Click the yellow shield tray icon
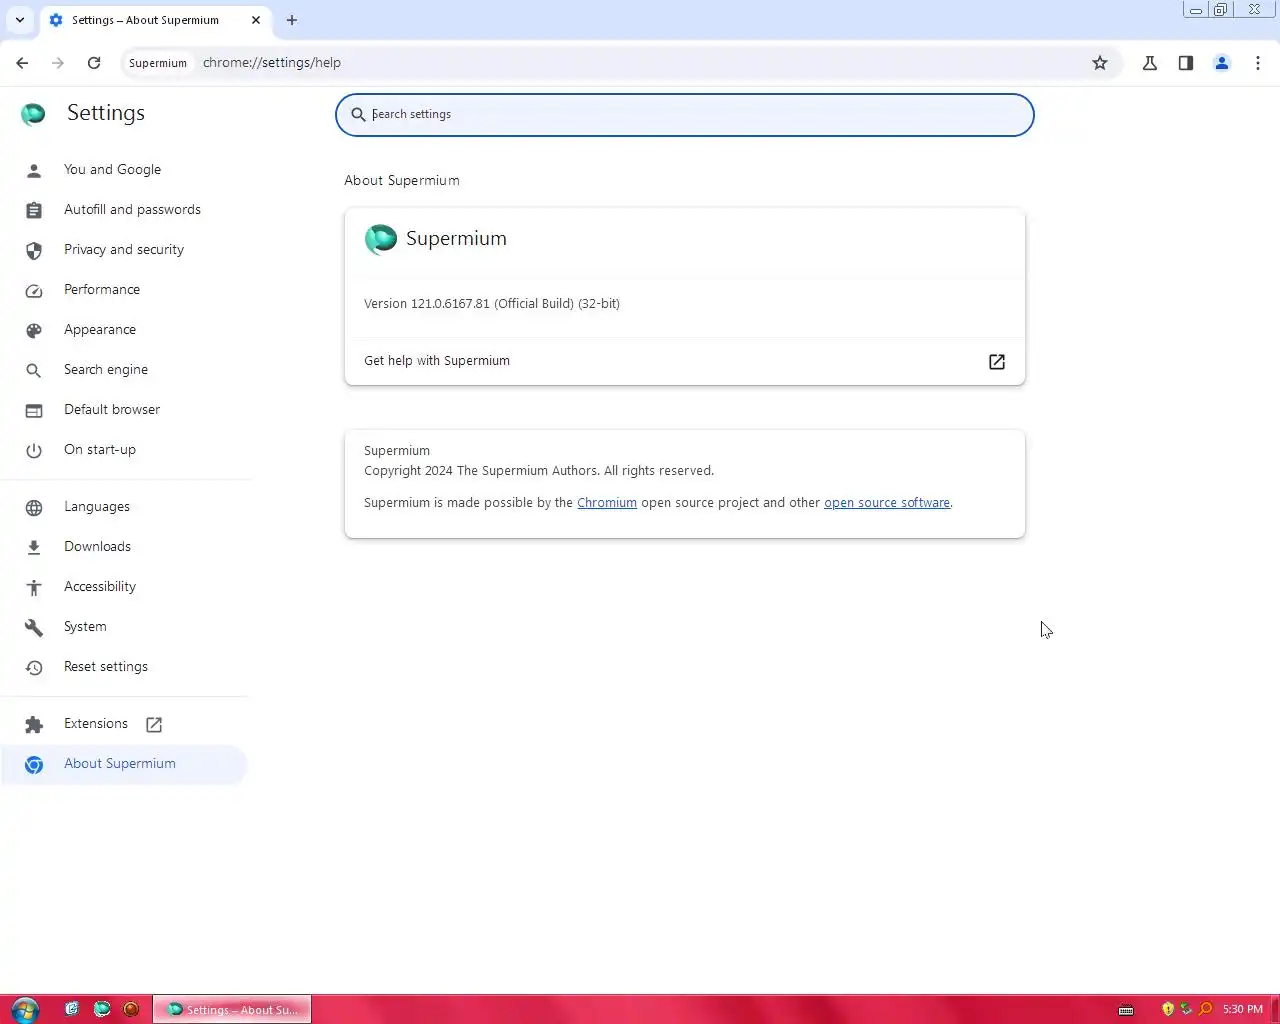 (1168, 1009)
